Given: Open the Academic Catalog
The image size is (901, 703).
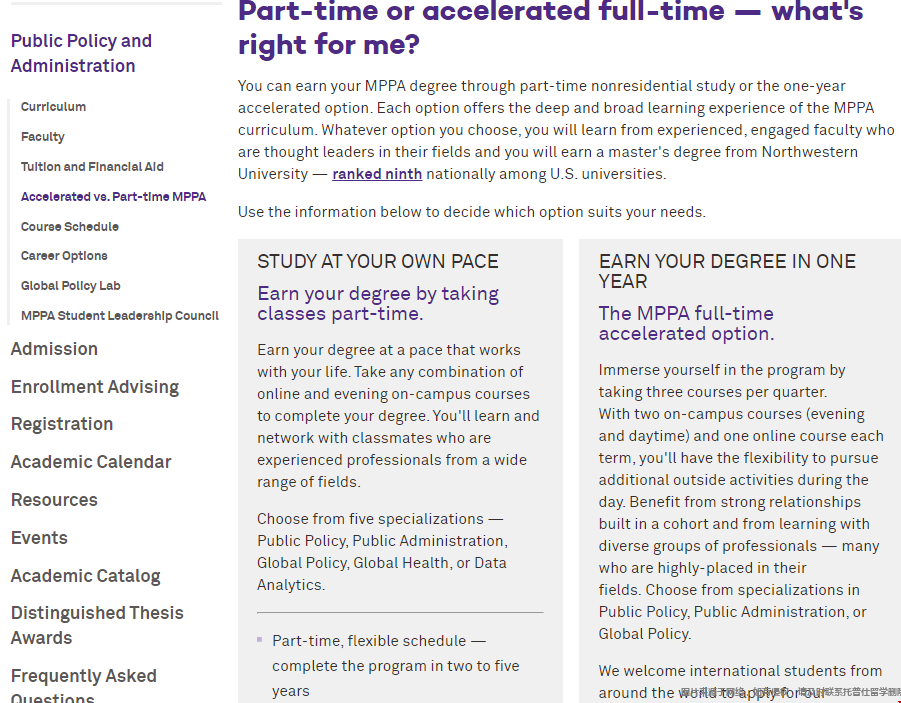Looking at the screenshot, I should [x=85, y=576].
